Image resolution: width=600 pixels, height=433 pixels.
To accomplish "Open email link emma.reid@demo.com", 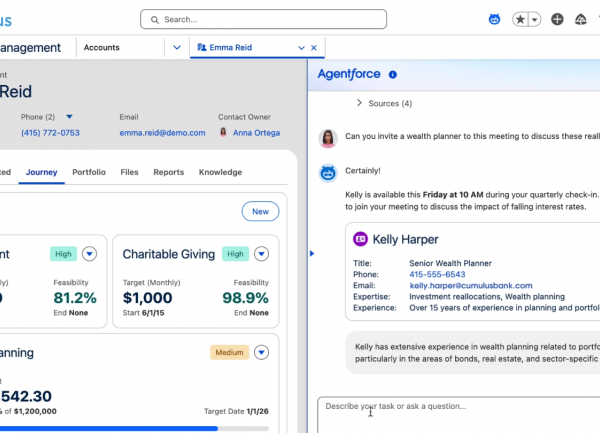I will point(162,133).
